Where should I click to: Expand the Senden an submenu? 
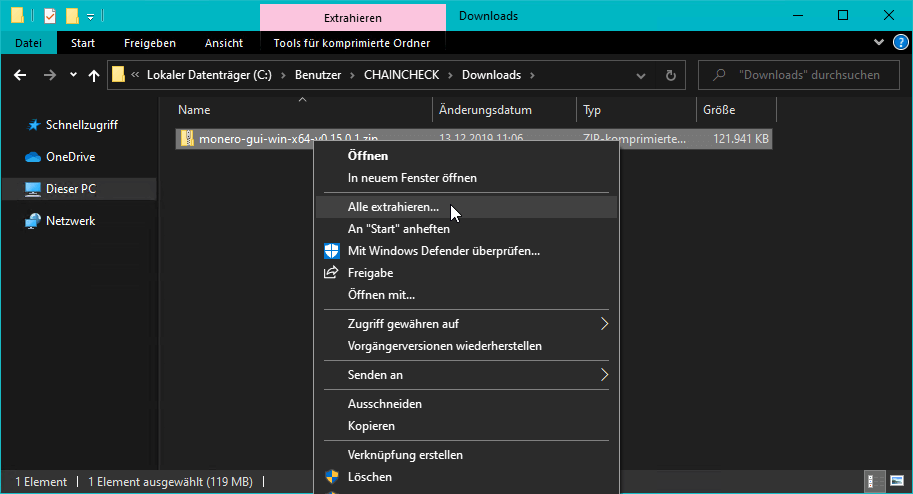point(466,375)
